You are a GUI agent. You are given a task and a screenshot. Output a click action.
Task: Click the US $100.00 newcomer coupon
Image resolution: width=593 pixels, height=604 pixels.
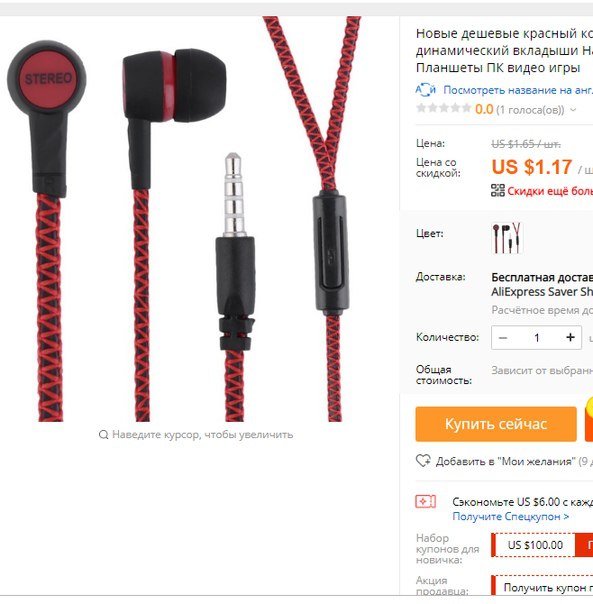[x=535, y=545]
